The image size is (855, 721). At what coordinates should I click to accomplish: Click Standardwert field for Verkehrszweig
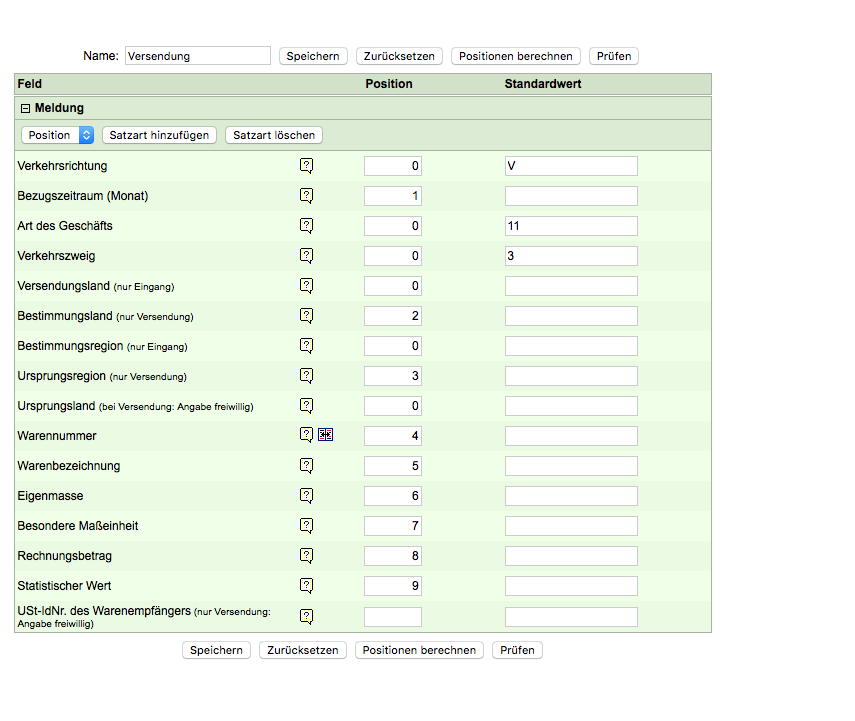point(570,256)
